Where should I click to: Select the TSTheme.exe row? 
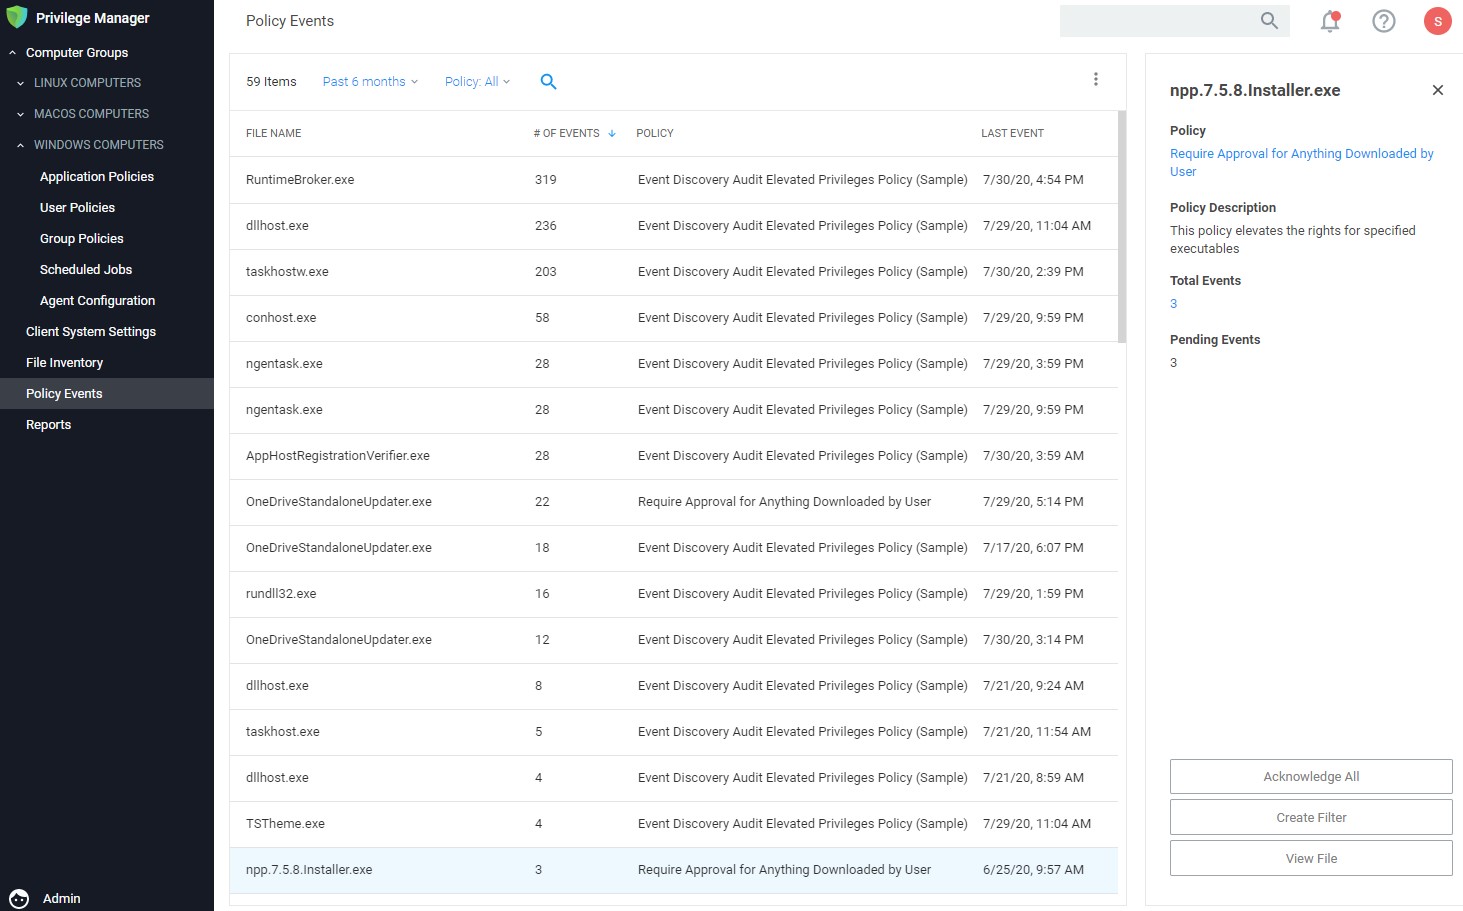coord(674,824)
